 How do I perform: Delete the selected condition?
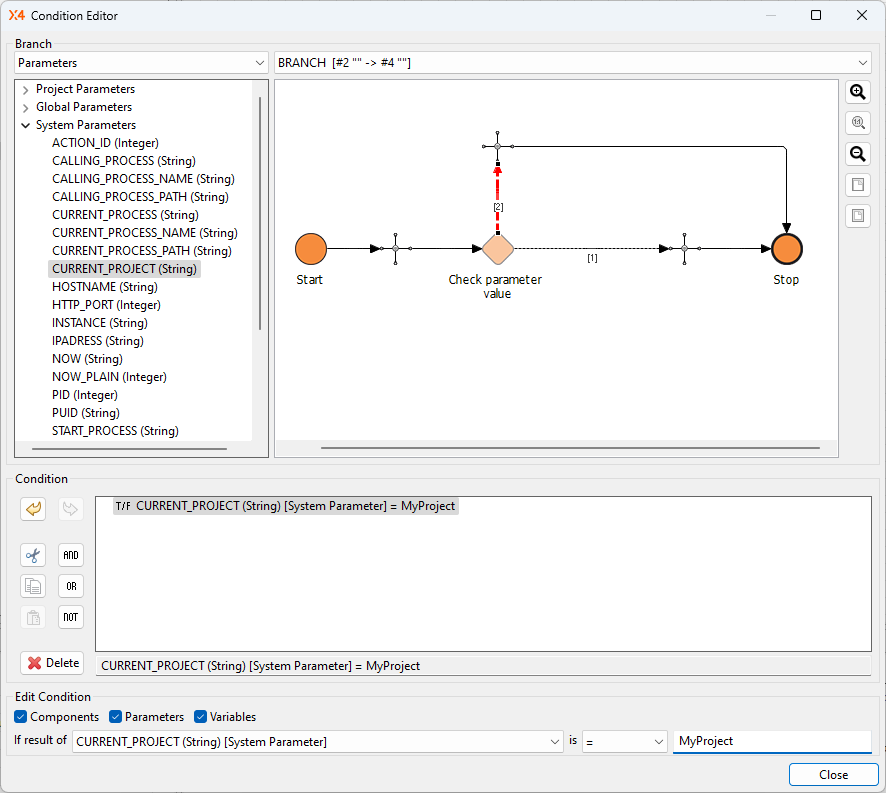point(51,663)
